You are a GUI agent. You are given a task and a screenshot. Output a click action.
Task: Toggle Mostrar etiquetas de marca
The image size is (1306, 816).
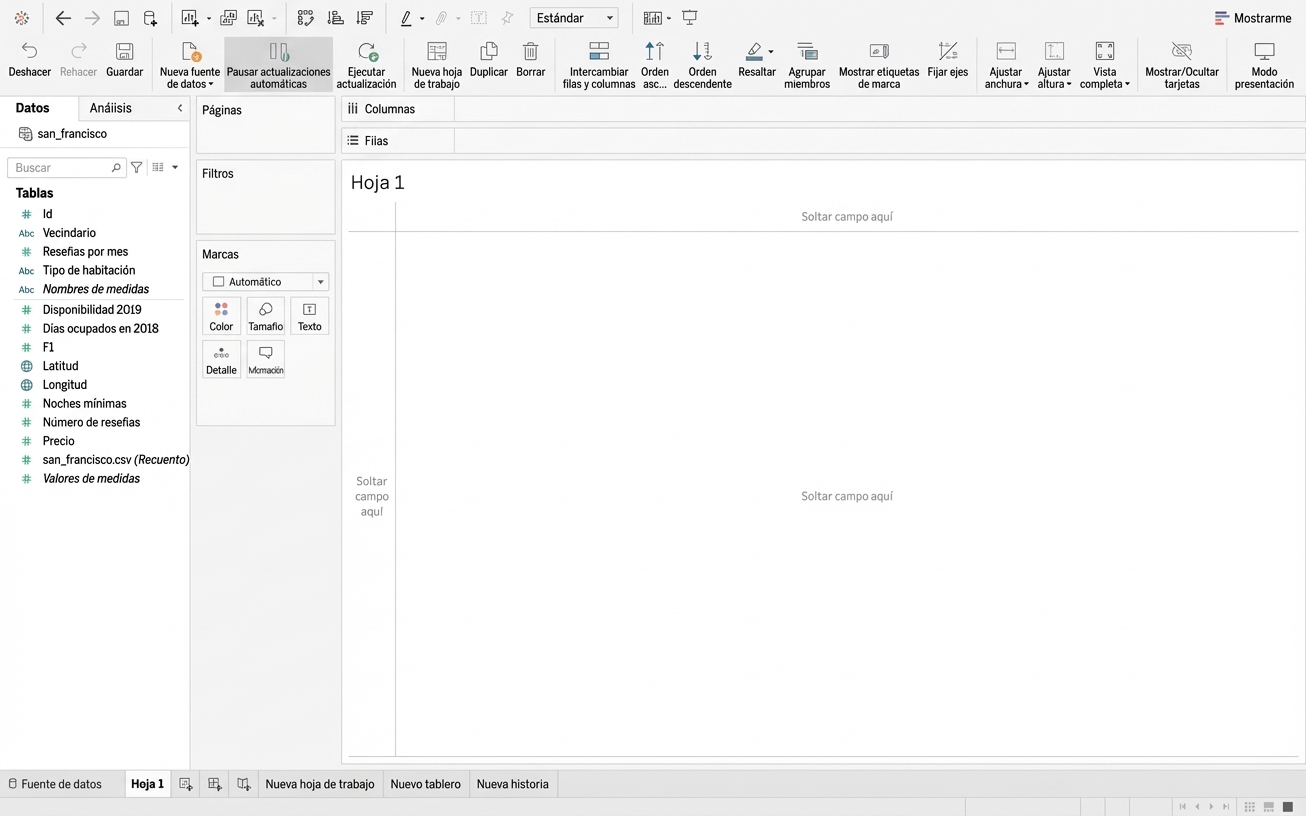point(878,52)
